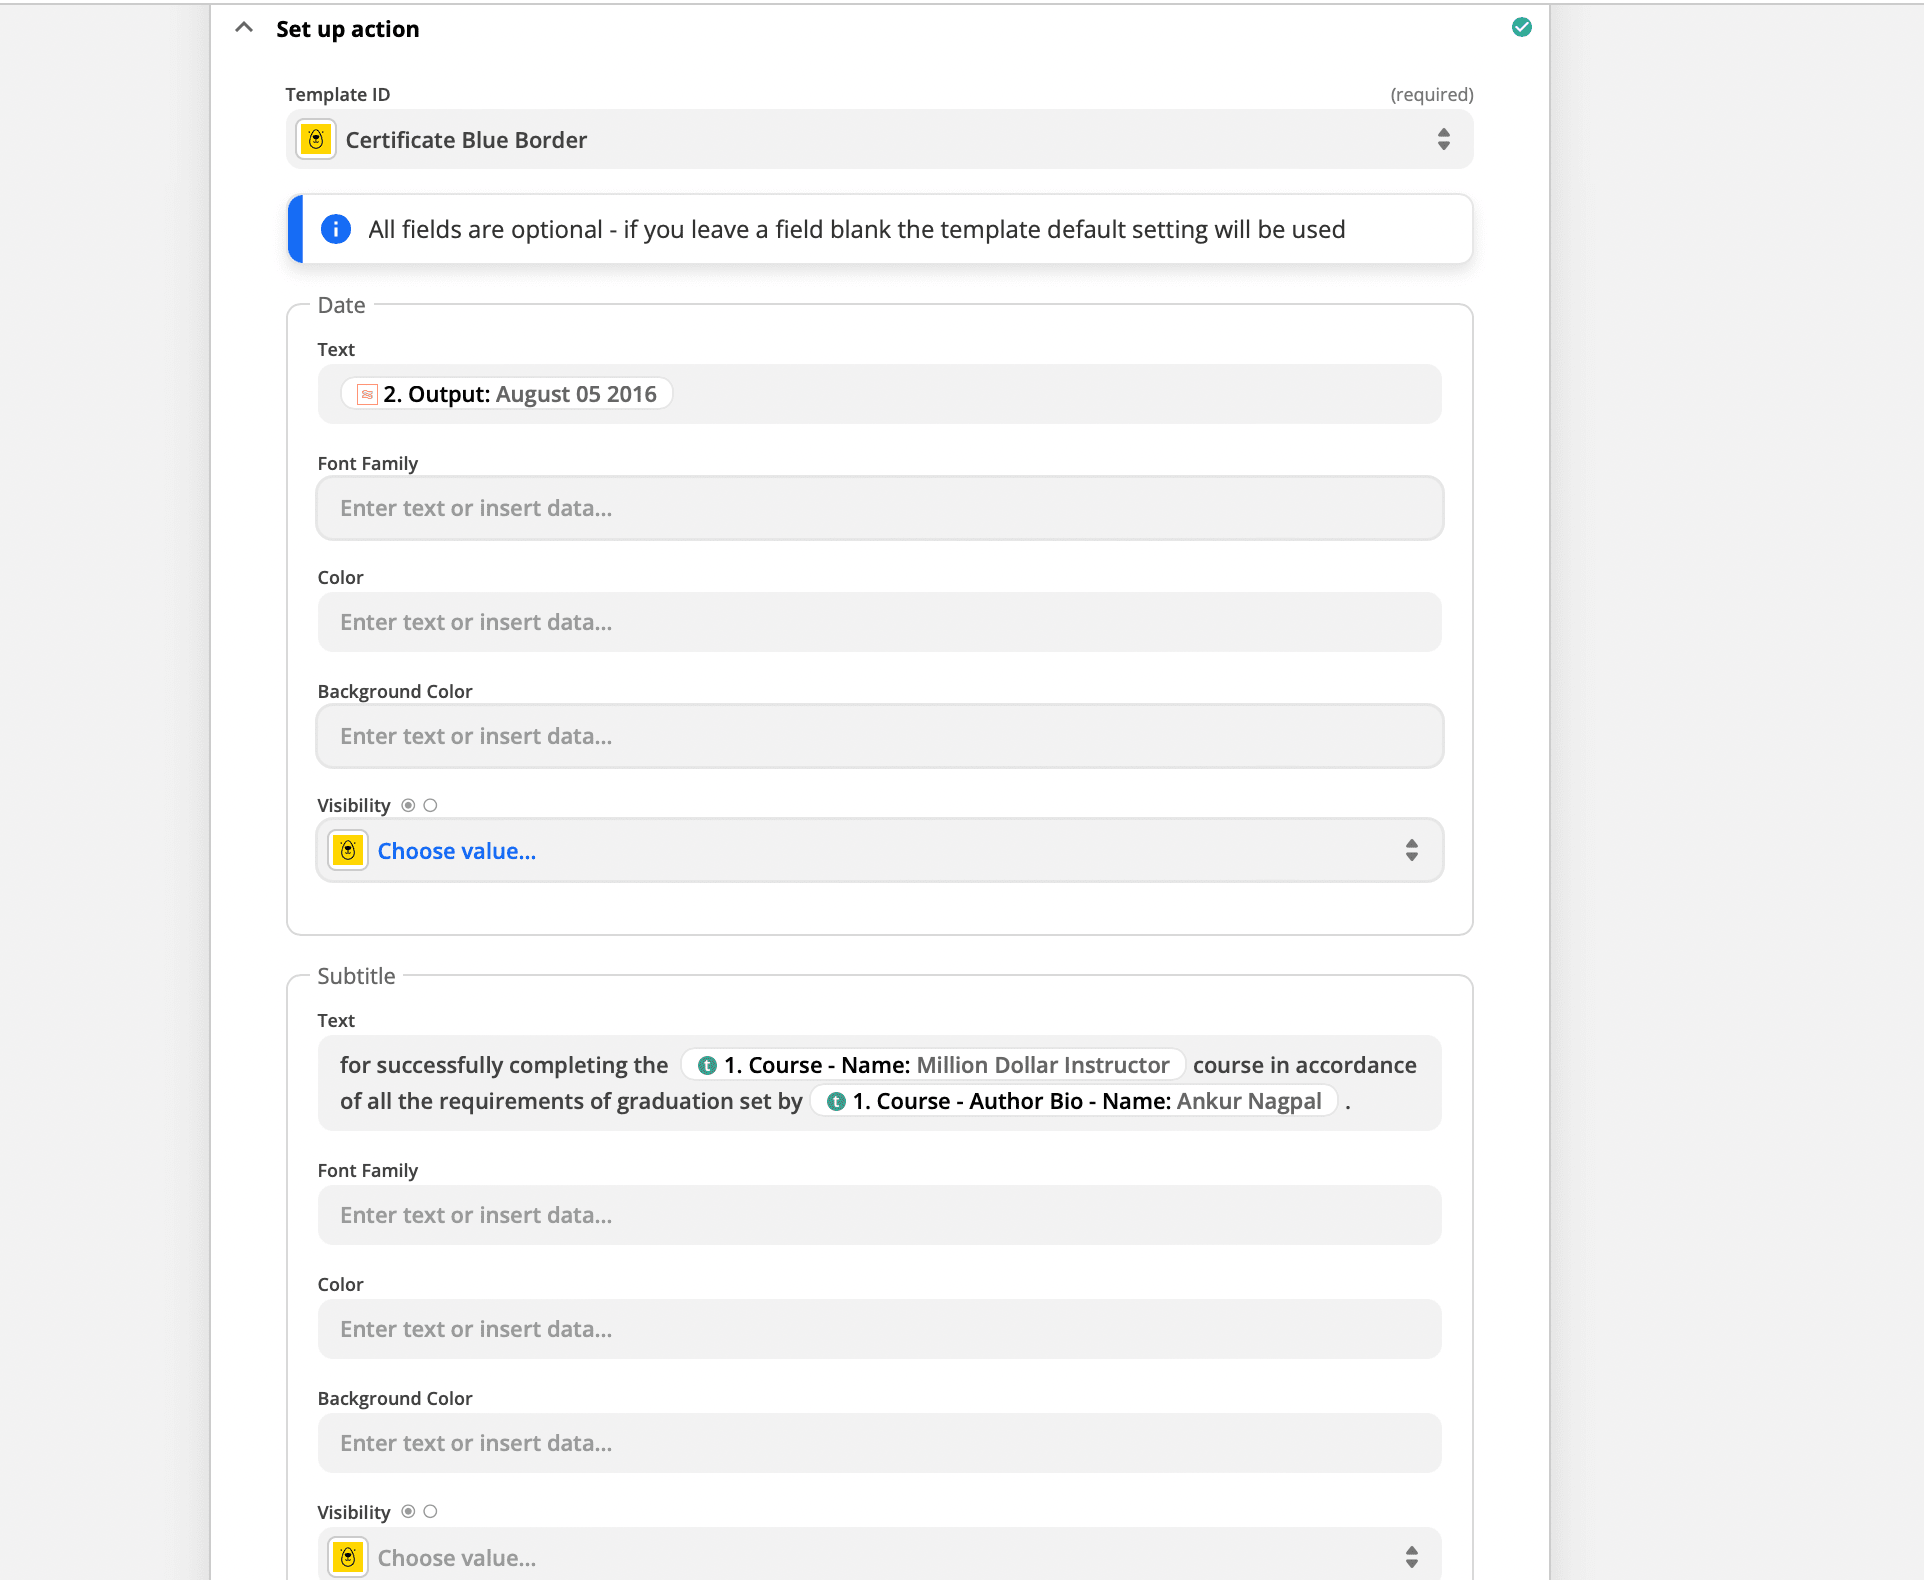Viewport: 1924px width, 1580px height.
Task: Click the icon on the Output August 05 2016 pill
Action: click(x=367, y=395)
